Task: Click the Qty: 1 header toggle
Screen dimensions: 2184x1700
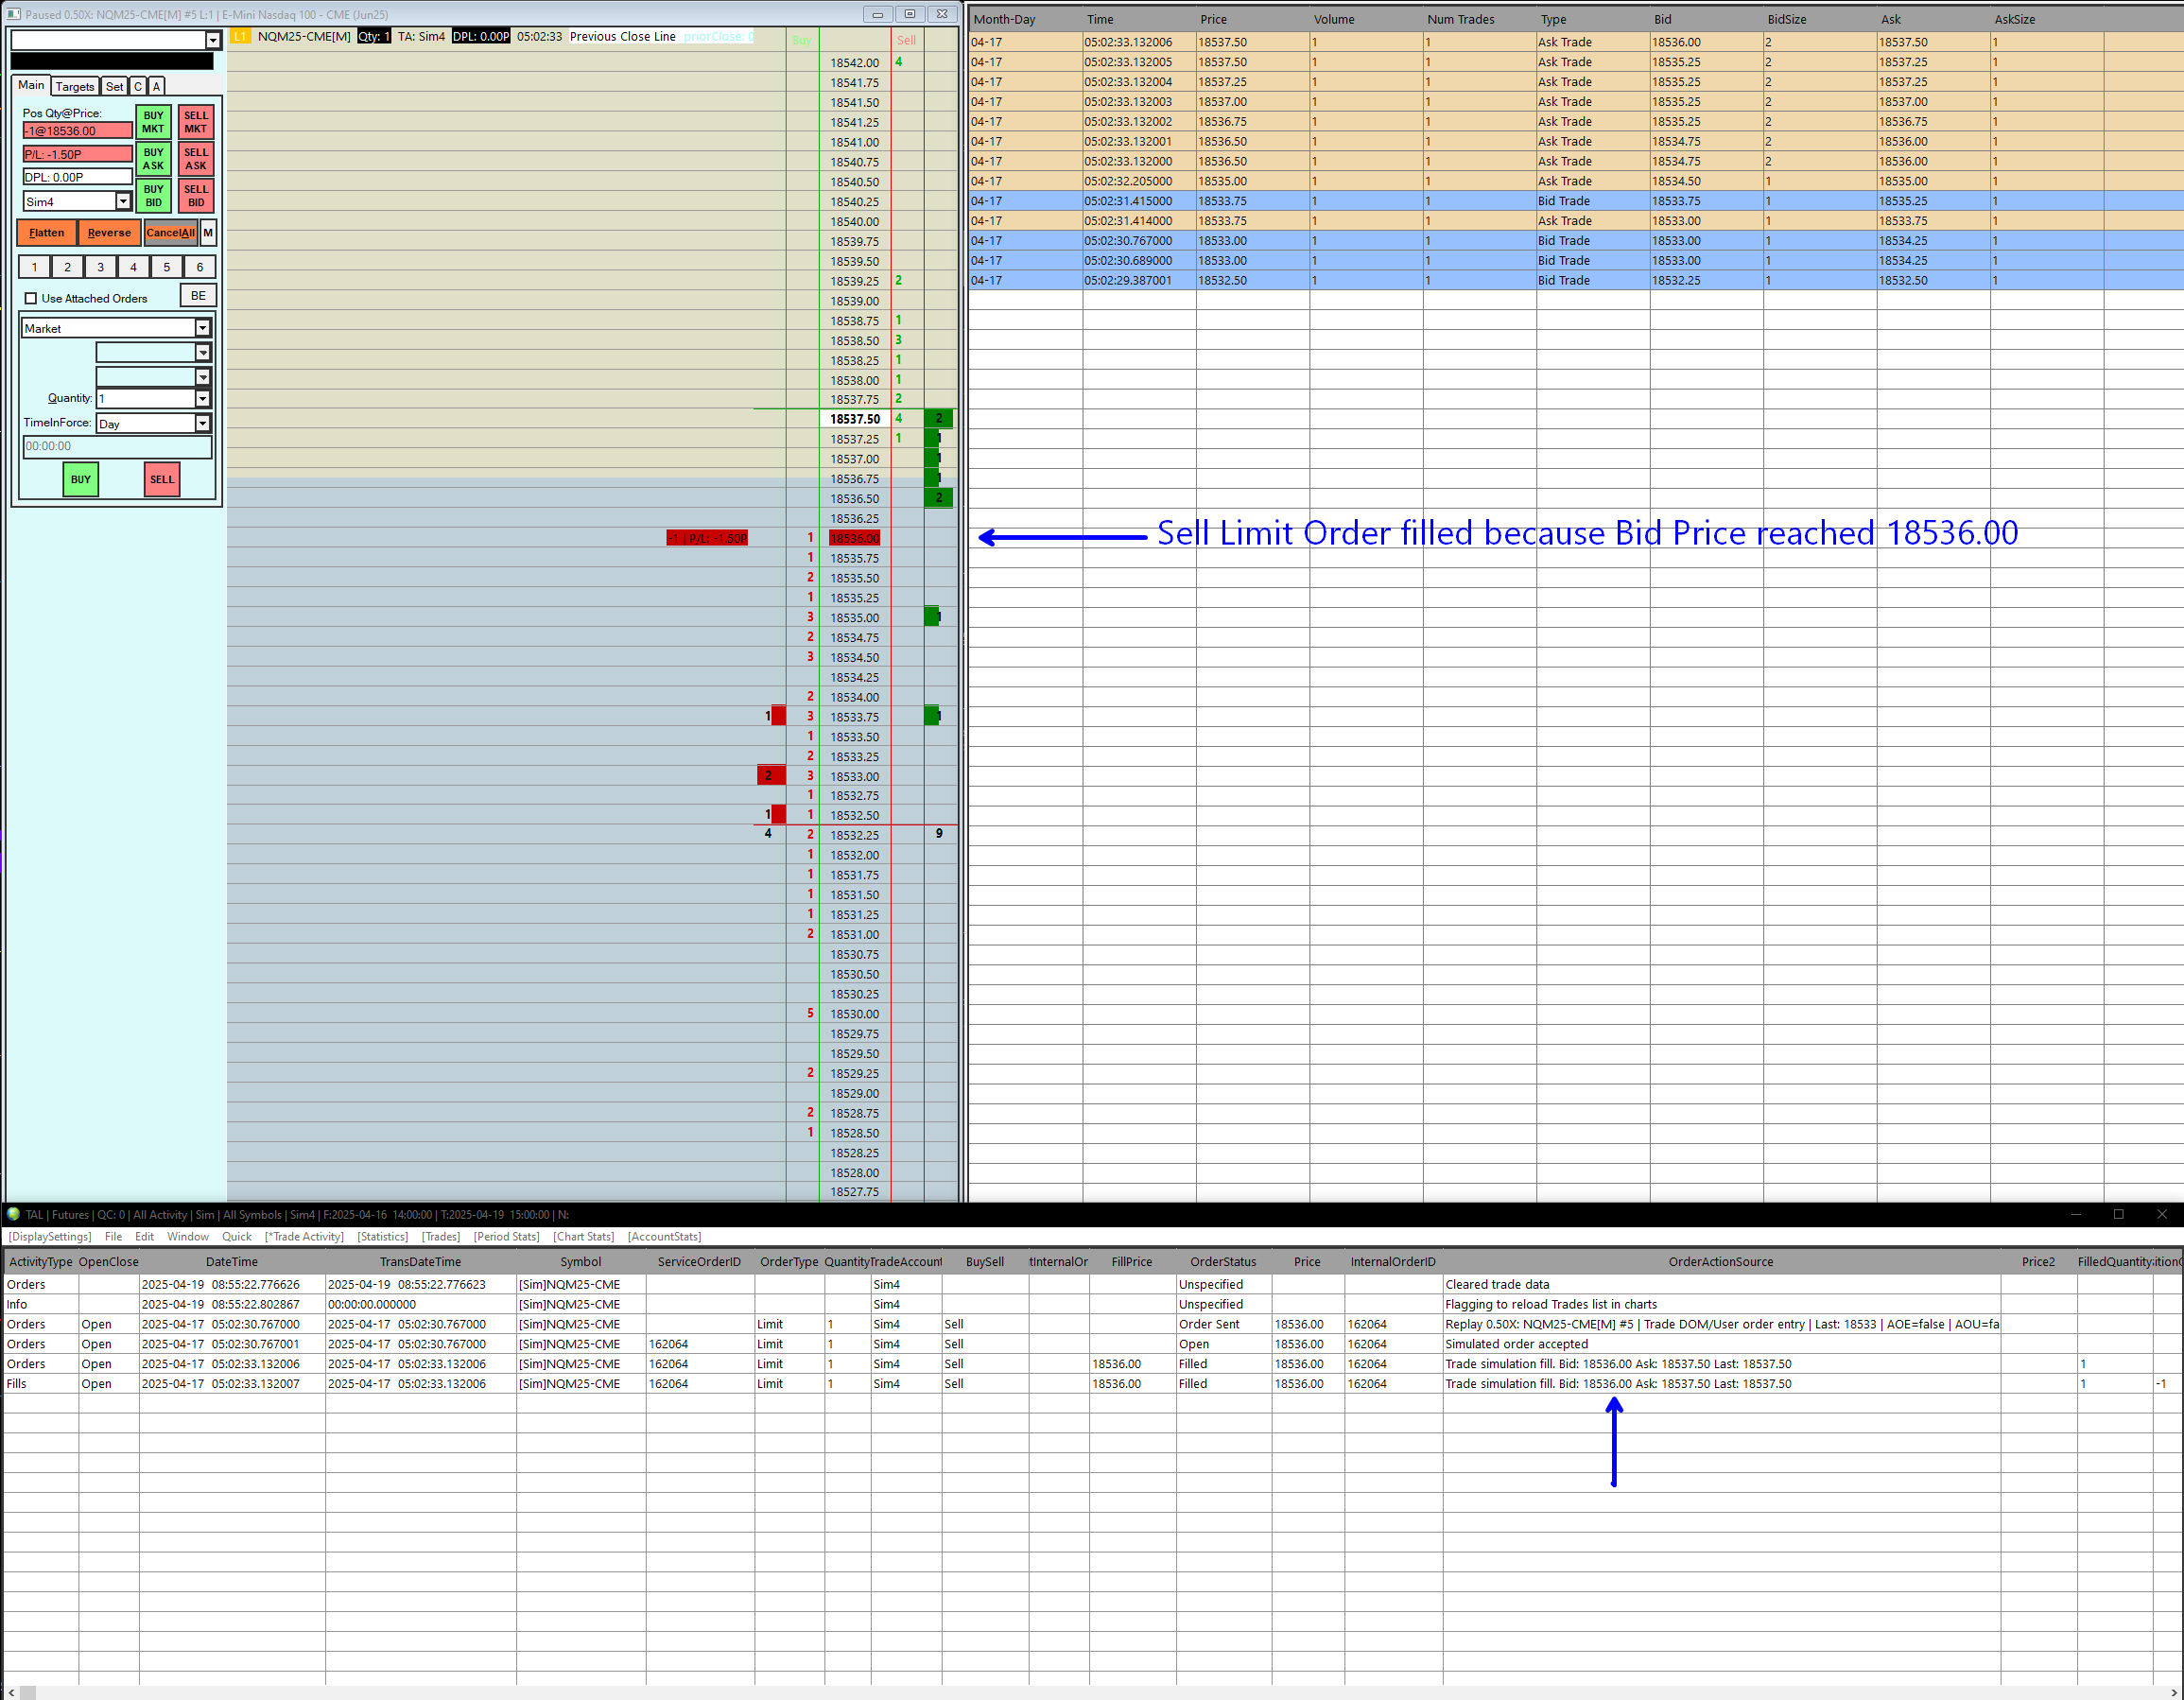Action: [374, 37]
